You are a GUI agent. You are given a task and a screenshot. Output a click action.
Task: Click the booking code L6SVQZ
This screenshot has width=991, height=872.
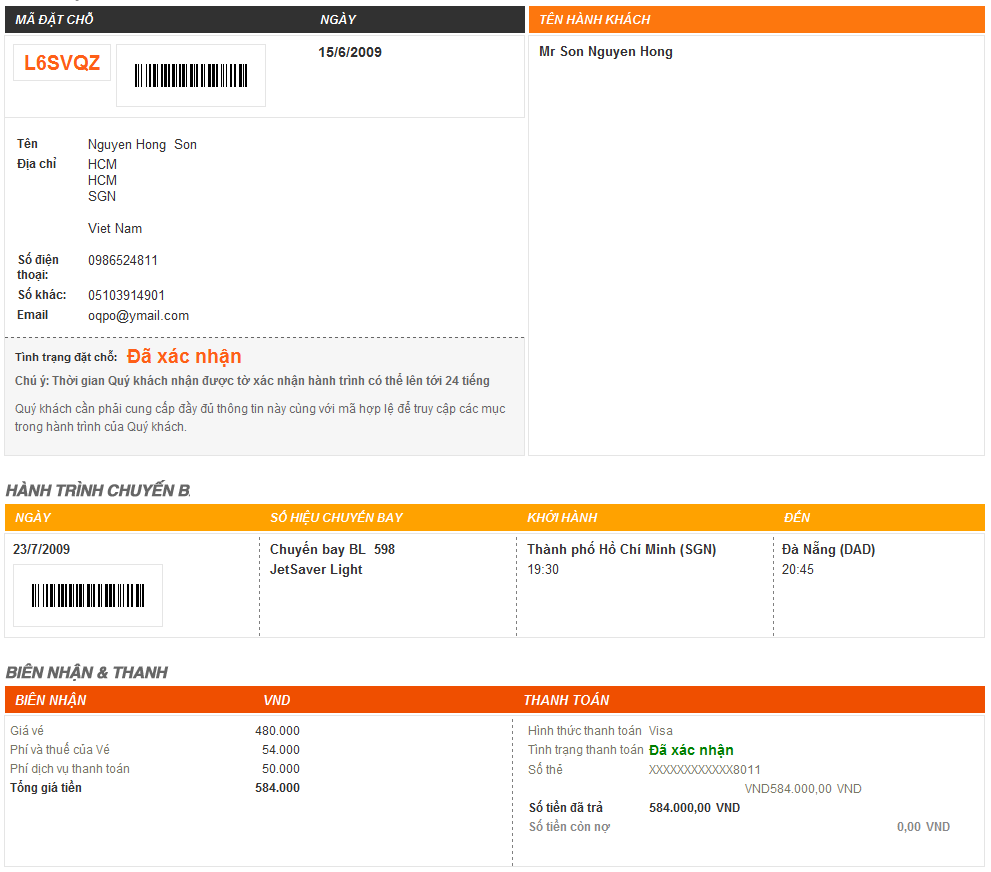(62, 63)
